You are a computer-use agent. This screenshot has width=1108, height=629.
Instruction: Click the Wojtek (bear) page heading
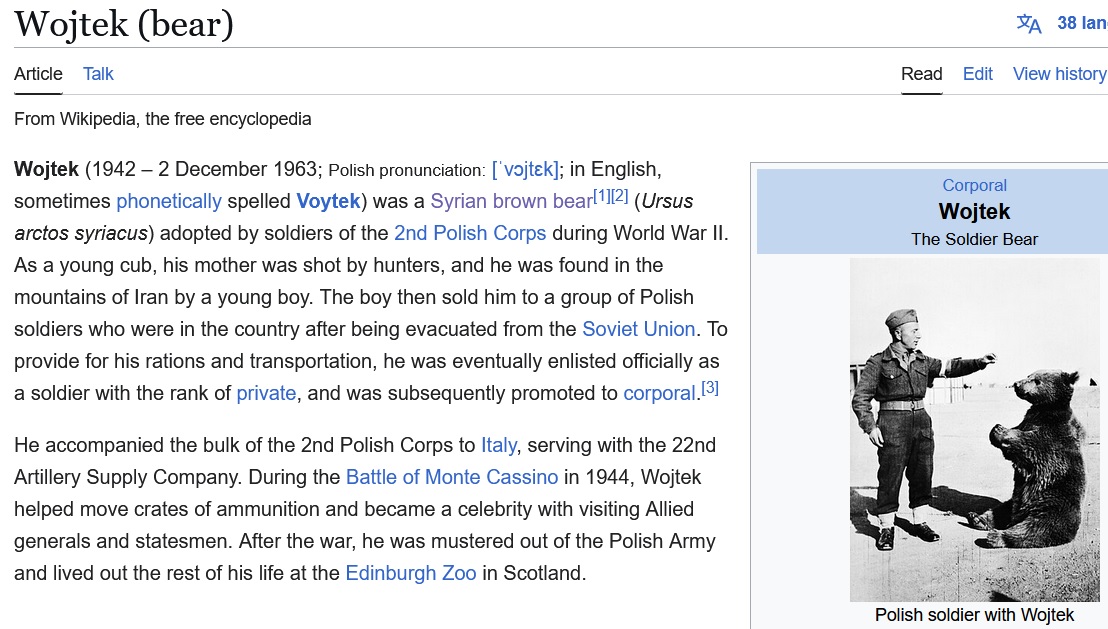[124, 24]
